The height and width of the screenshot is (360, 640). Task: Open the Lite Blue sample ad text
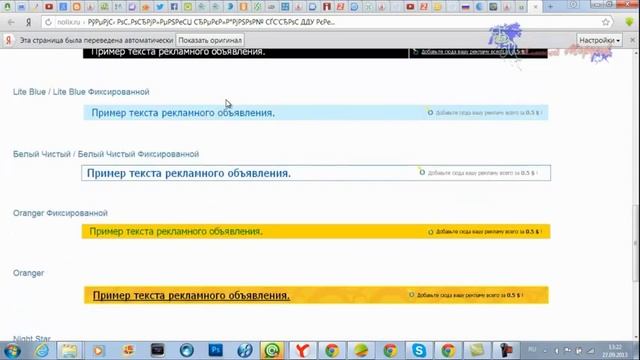pos(183,113)
